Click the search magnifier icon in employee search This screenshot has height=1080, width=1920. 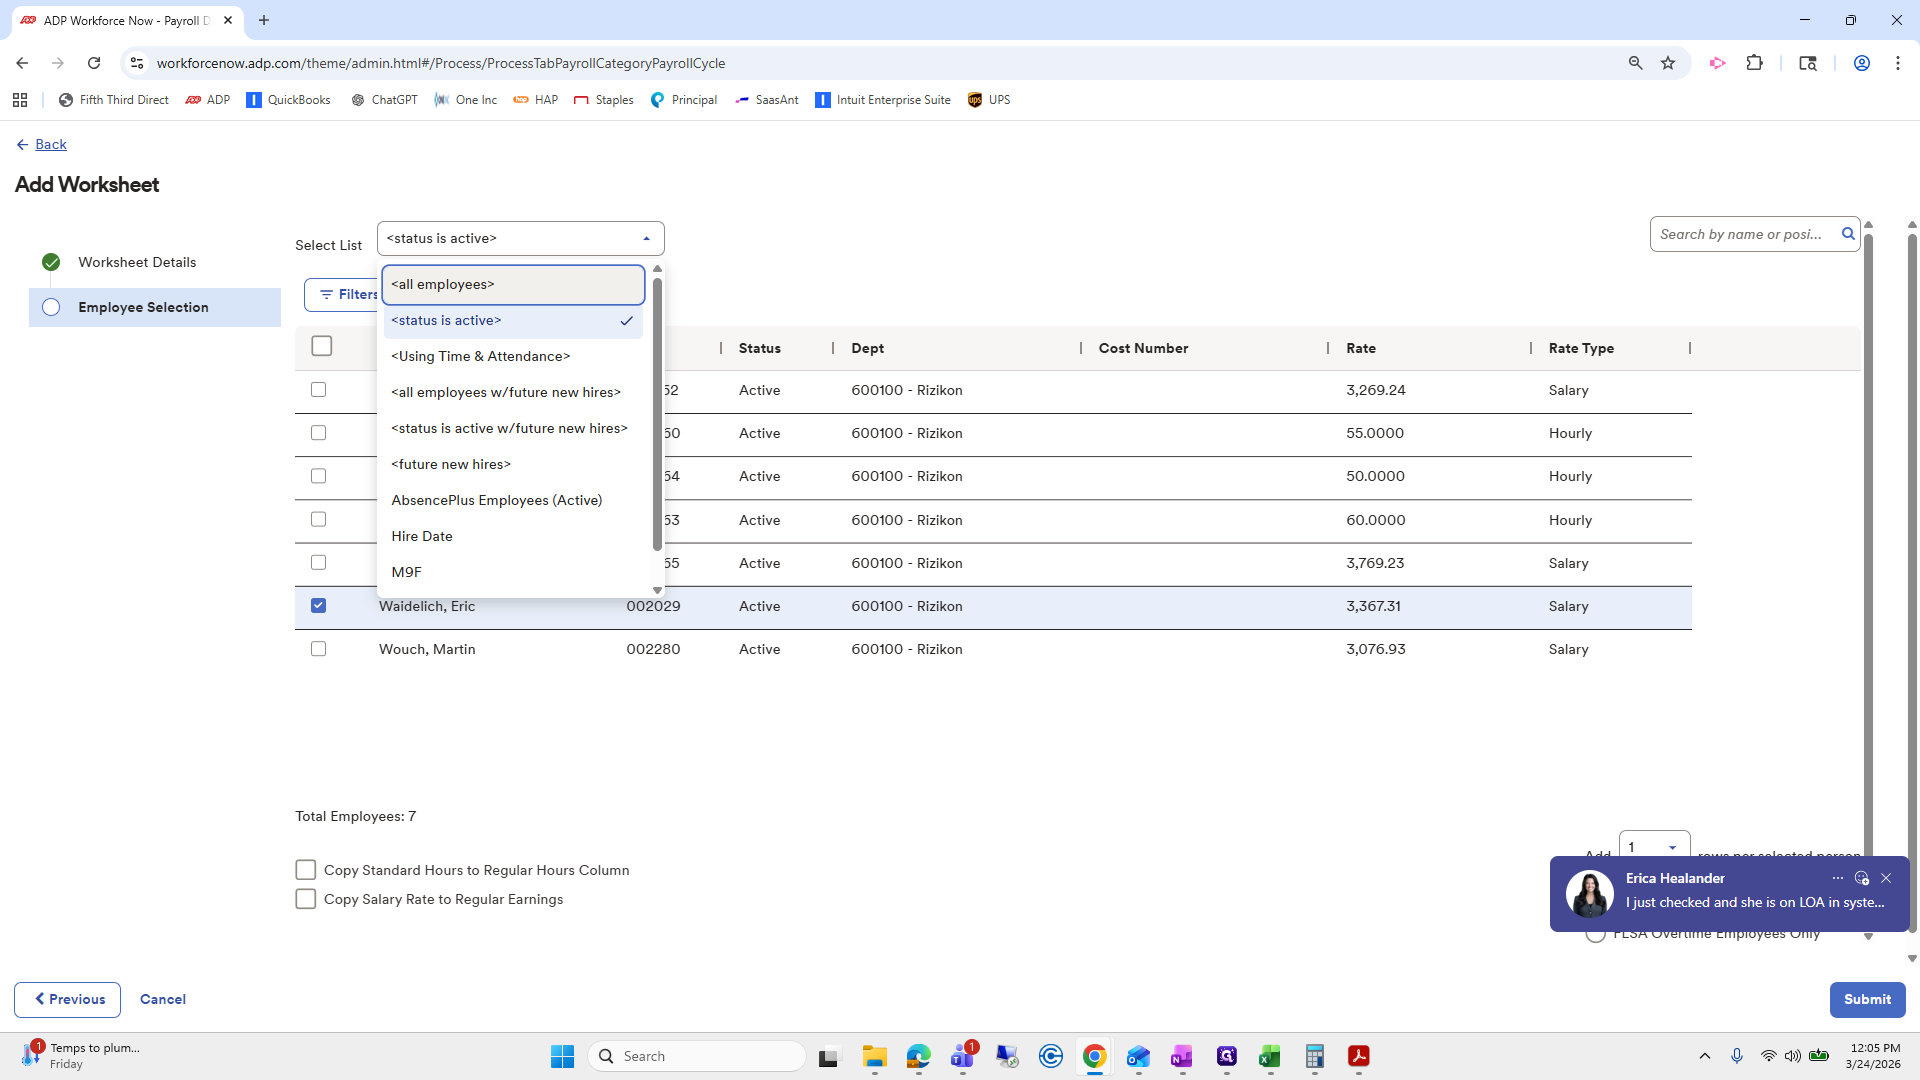click(1848, 234)
